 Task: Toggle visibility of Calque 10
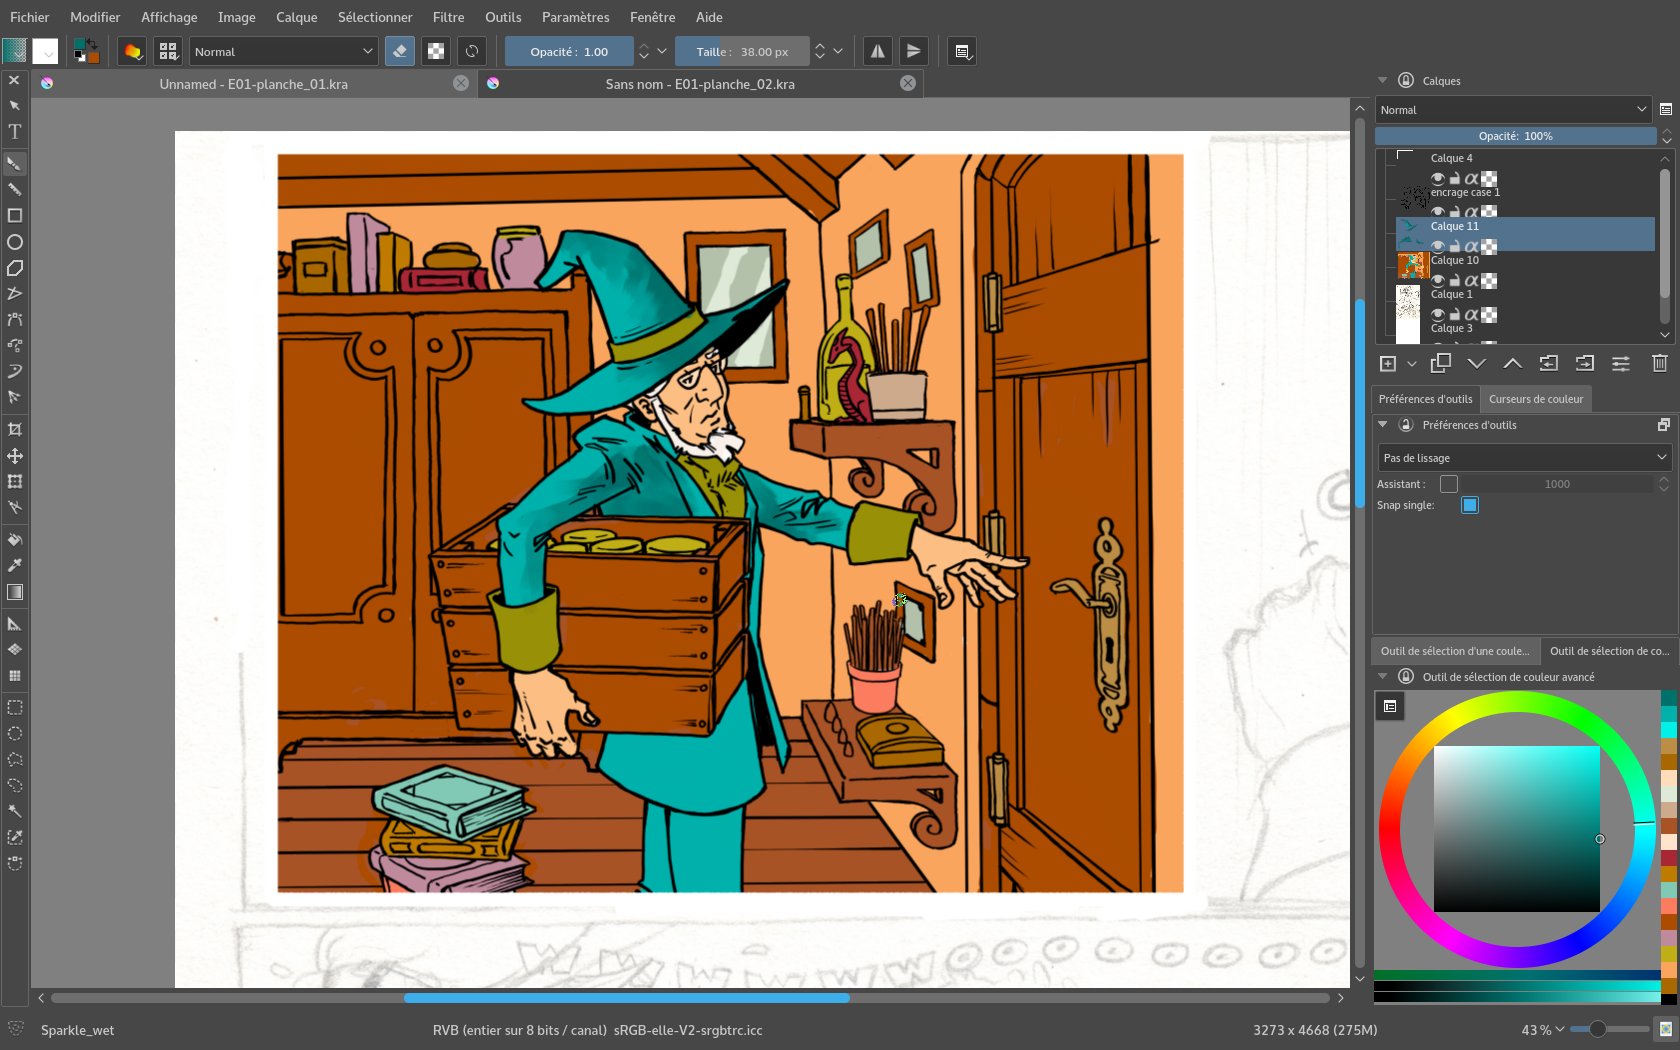point(1438,280)
